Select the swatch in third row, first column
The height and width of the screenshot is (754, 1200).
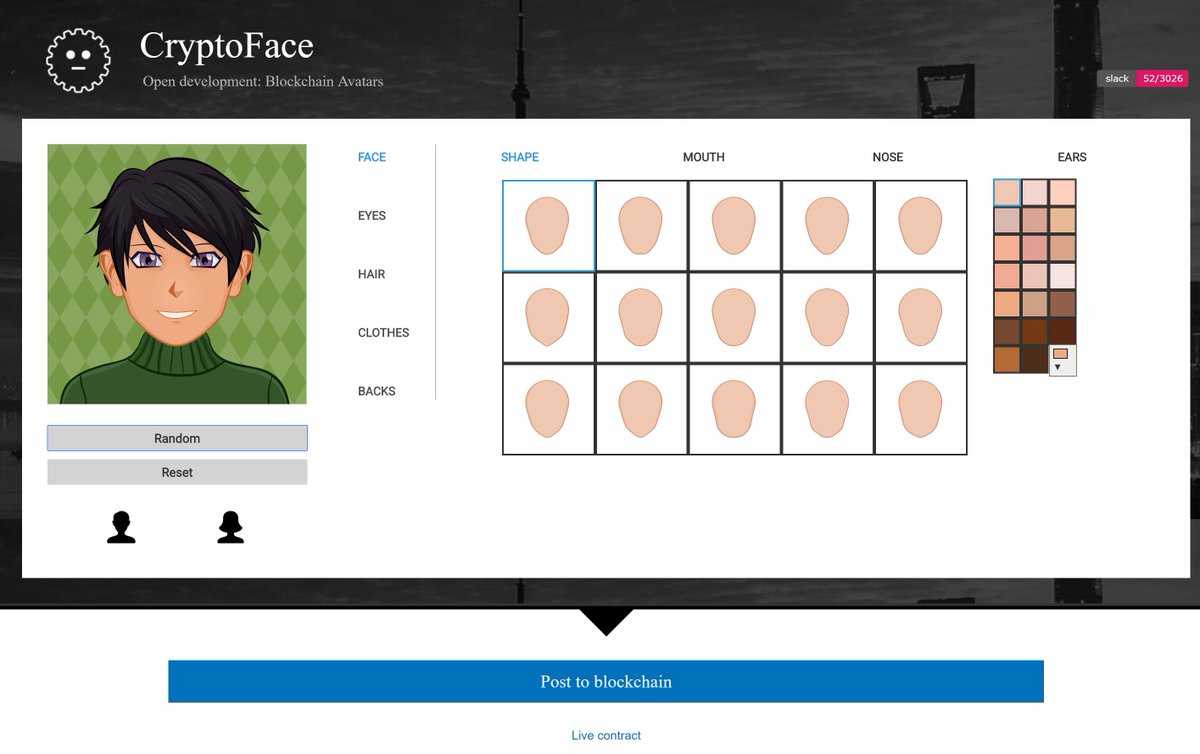pyautogui.click(x=1007, y=248)
